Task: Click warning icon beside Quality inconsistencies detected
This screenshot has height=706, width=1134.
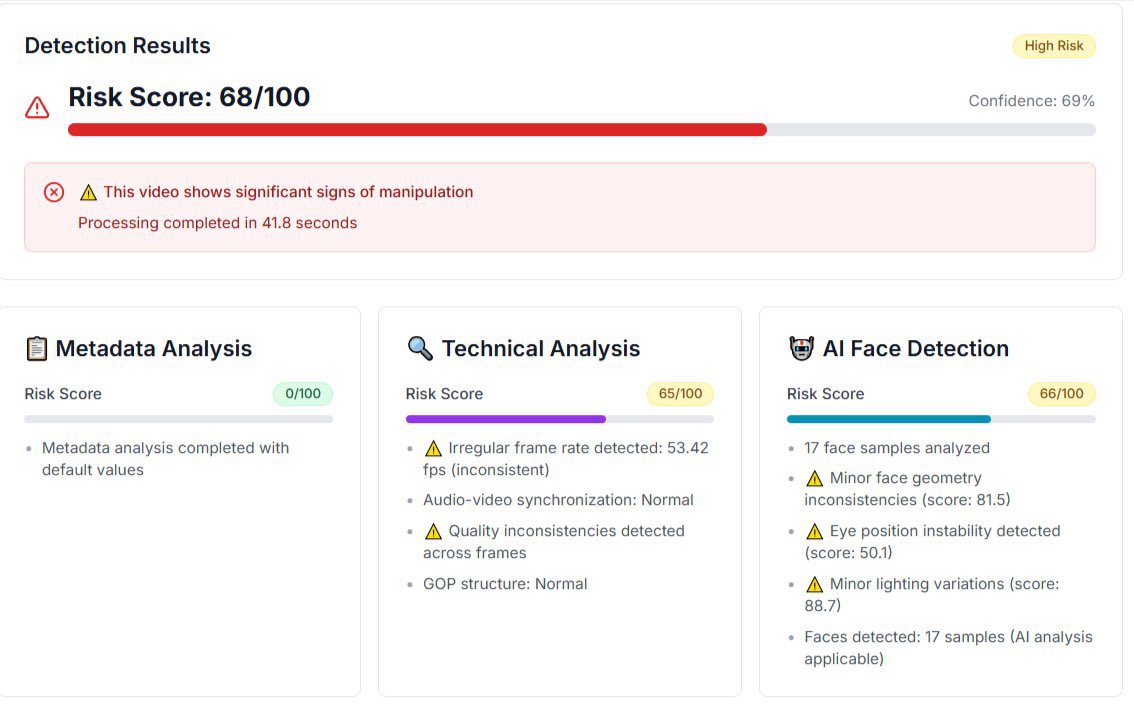Action: 433,532
